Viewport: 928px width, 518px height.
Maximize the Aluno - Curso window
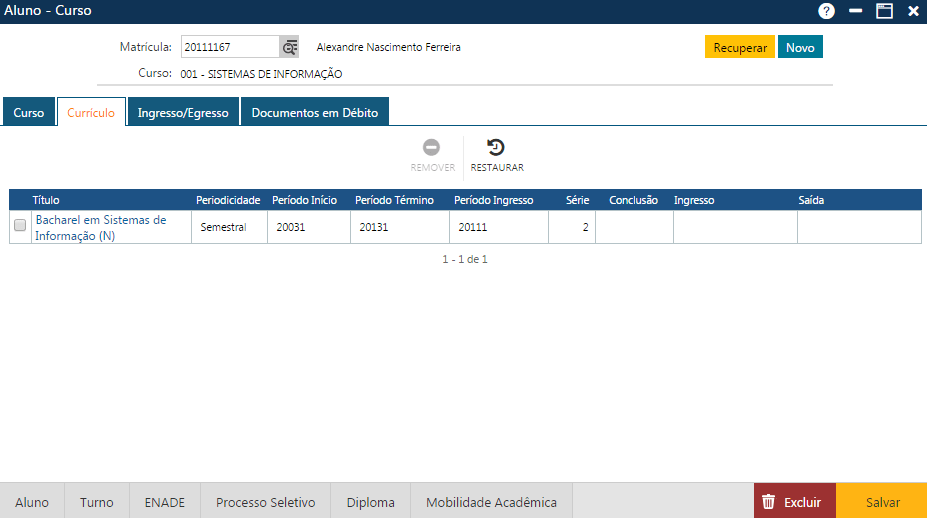click(x=884, y=11)
